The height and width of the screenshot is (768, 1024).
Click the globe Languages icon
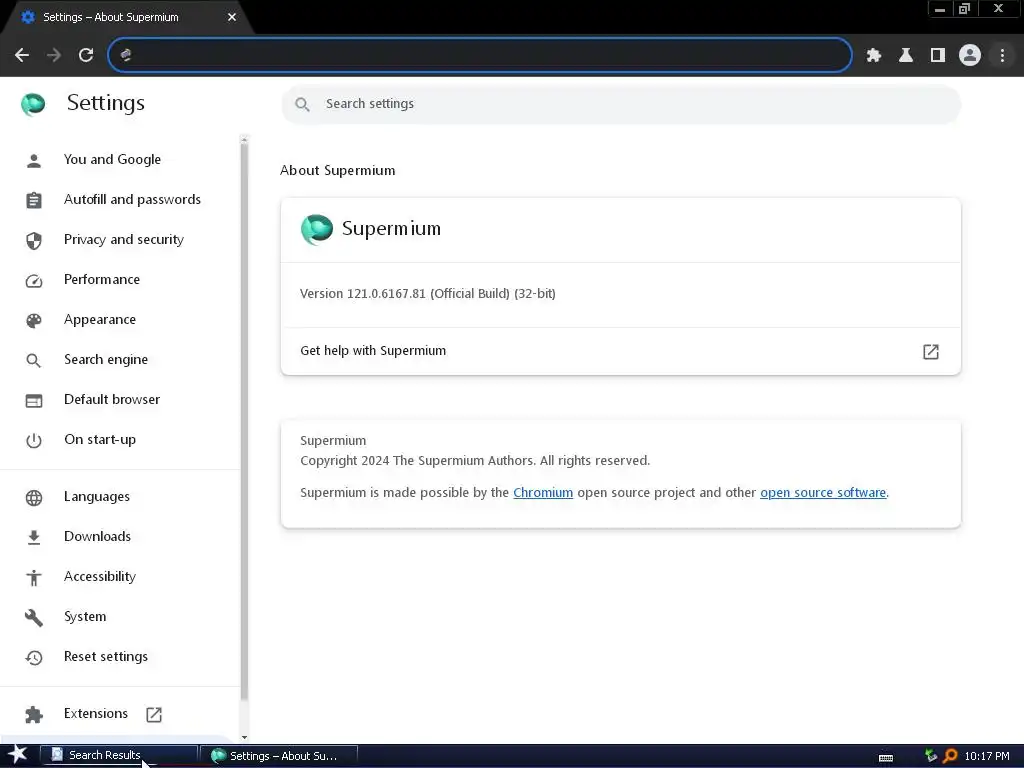pos(34,498)
